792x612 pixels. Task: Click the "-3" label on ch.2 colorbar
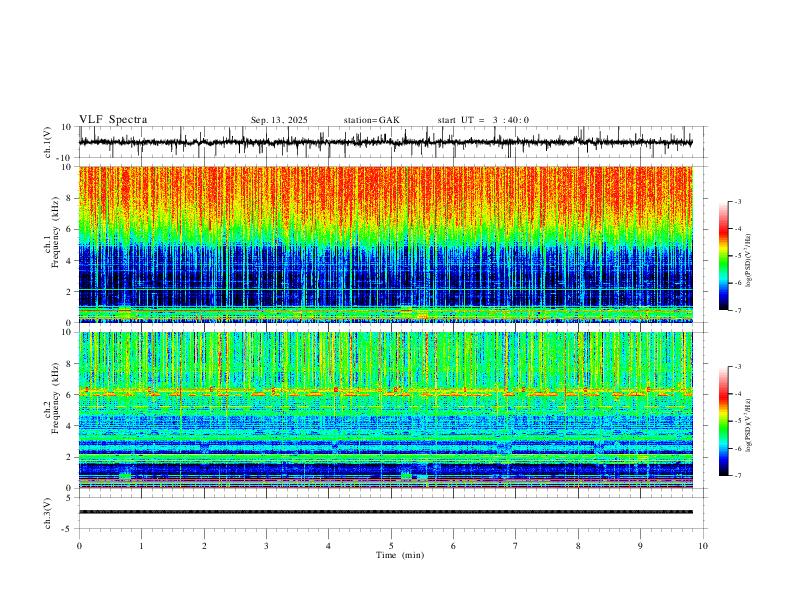coord(738,367)
